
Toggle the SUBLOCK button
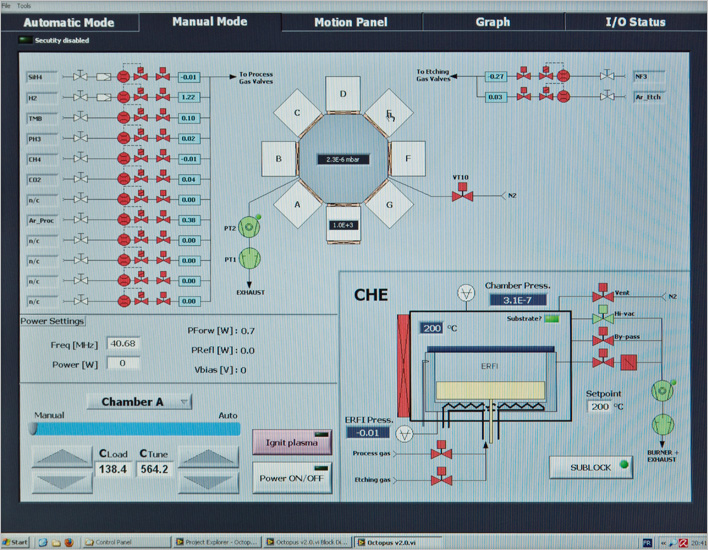pyautogui.click(x=592, y=466)
